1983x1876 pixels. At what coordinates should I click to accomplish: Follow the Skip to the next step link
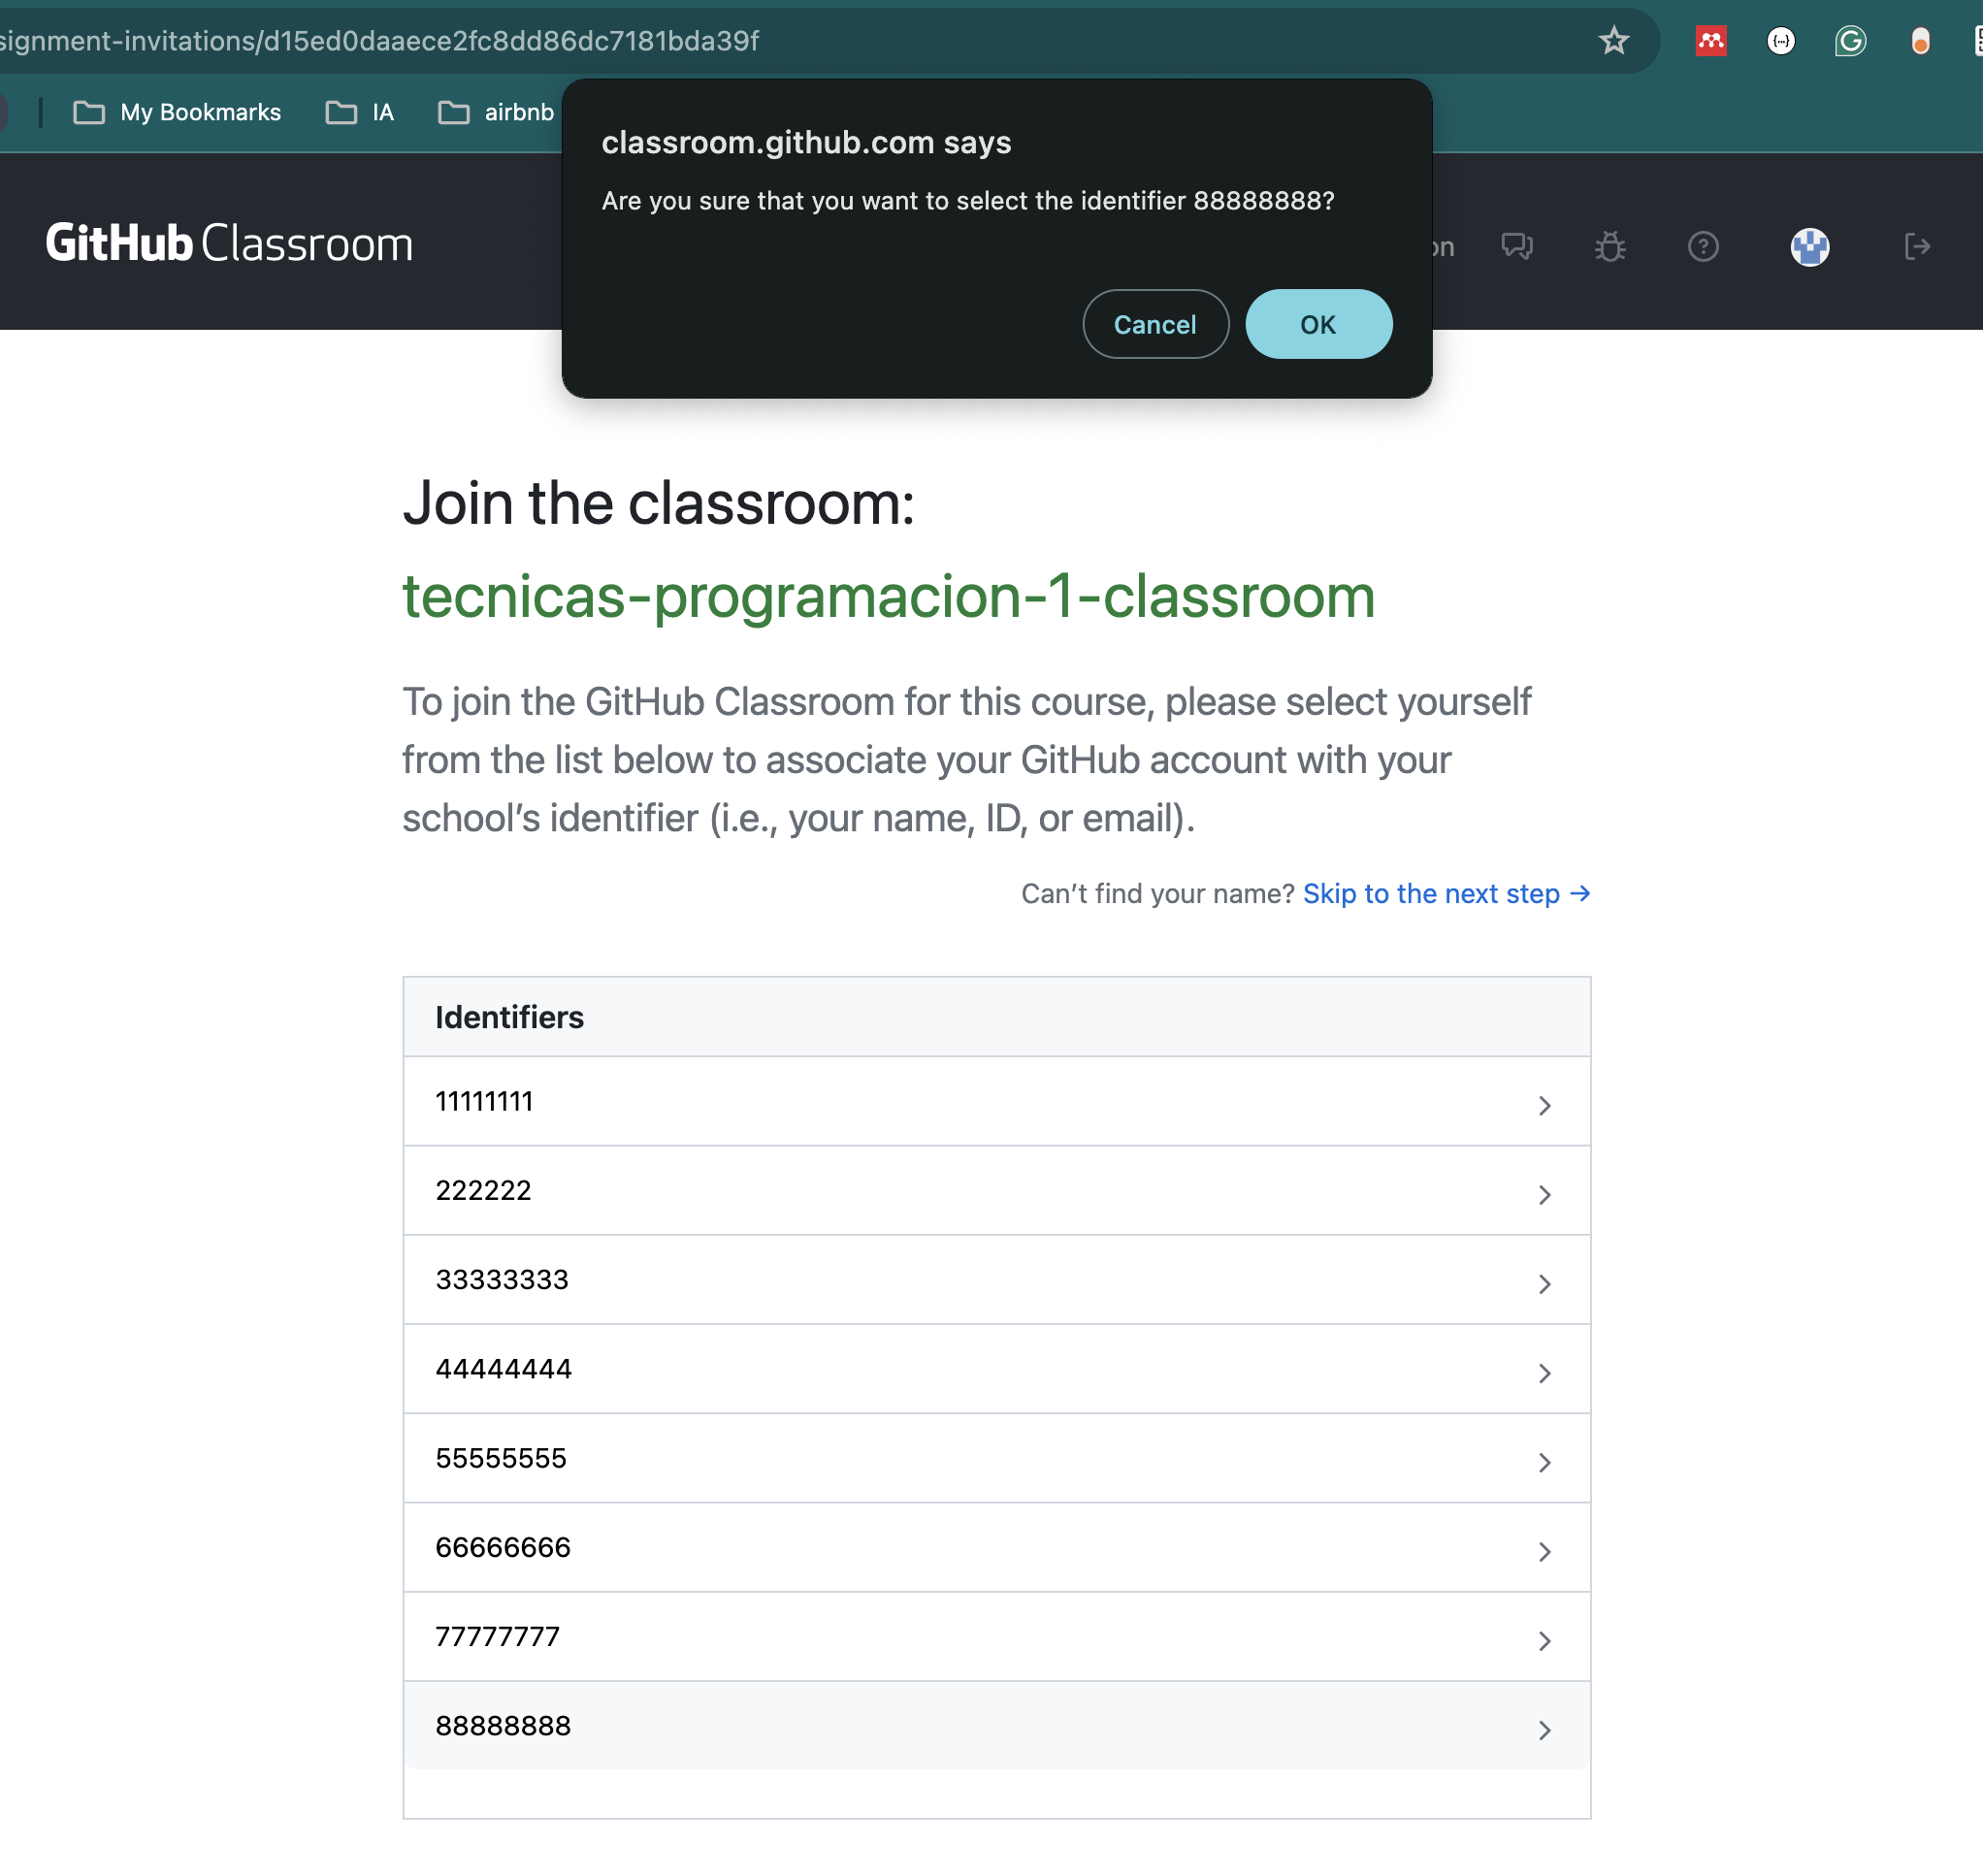(1445, 893)
